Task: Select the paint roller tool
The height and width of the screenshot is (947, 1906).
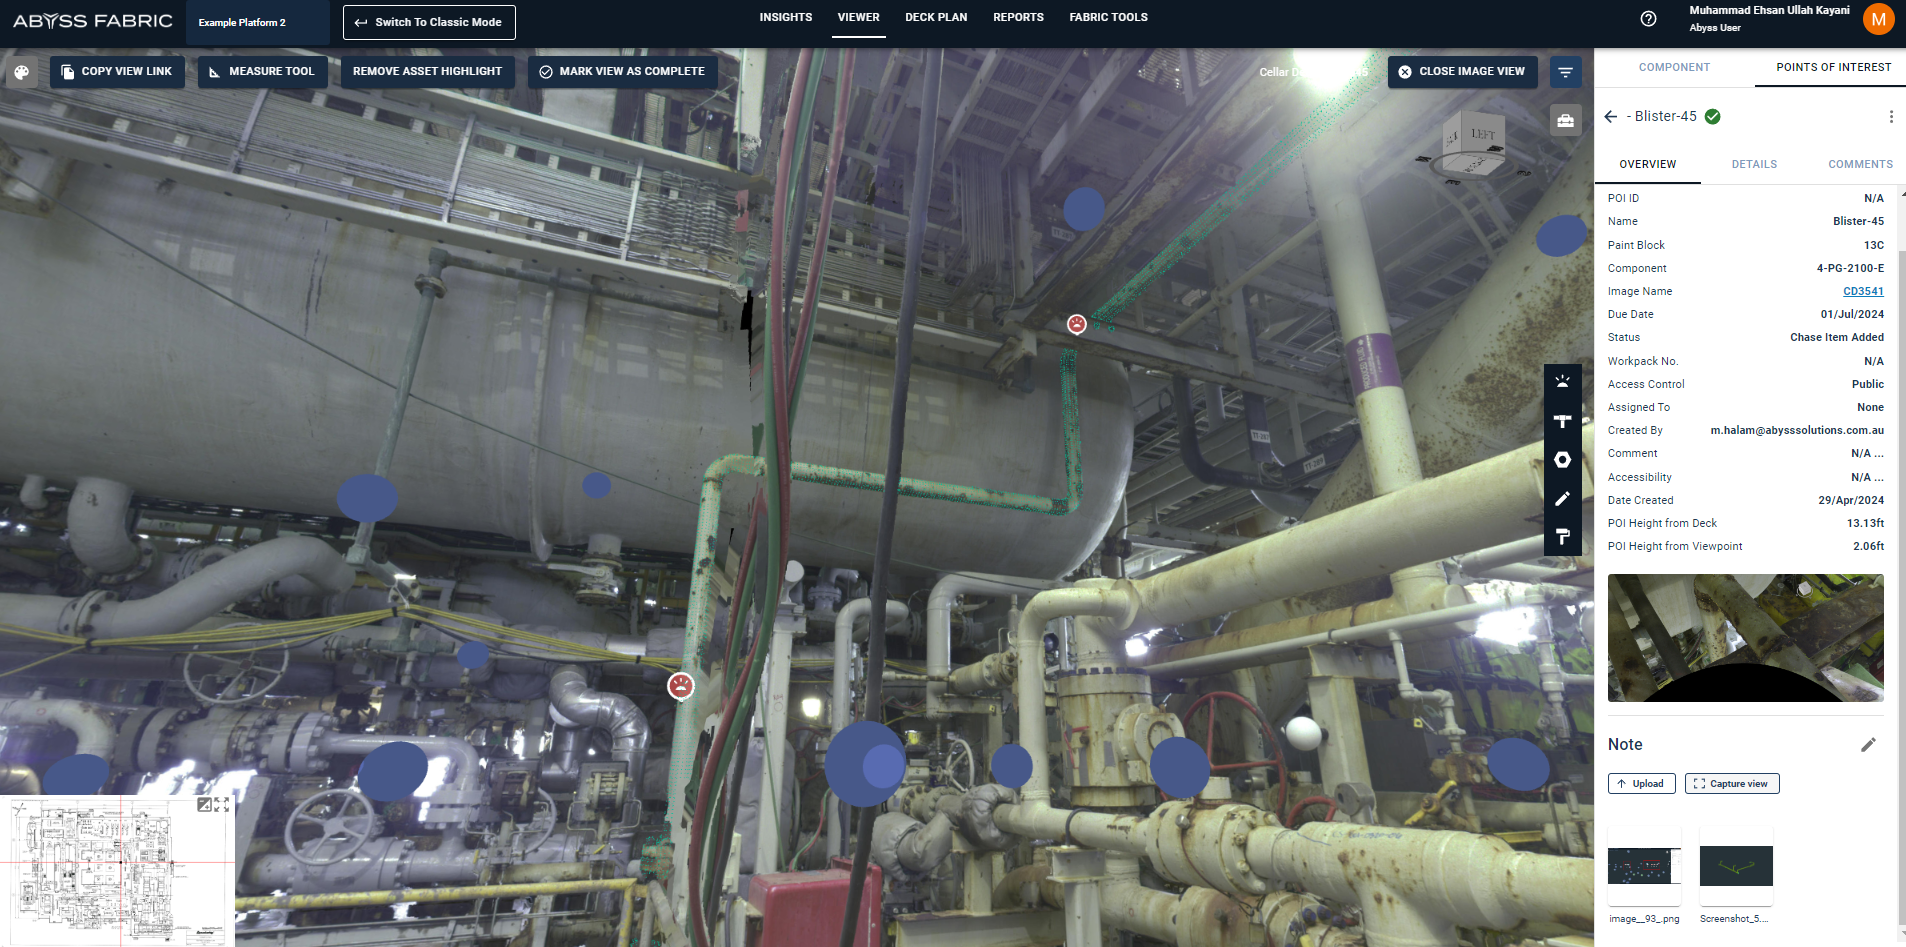Action: 1562,538
